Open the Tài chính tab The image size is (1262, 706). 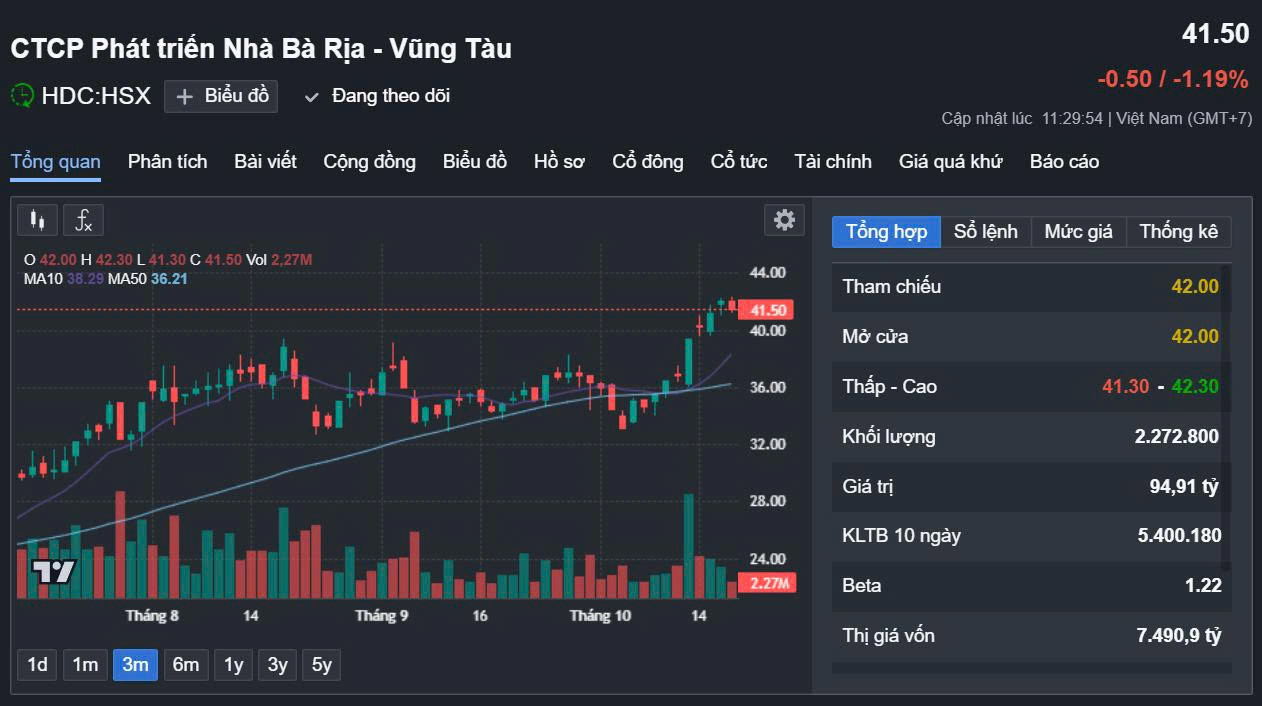tap(833, 162)
